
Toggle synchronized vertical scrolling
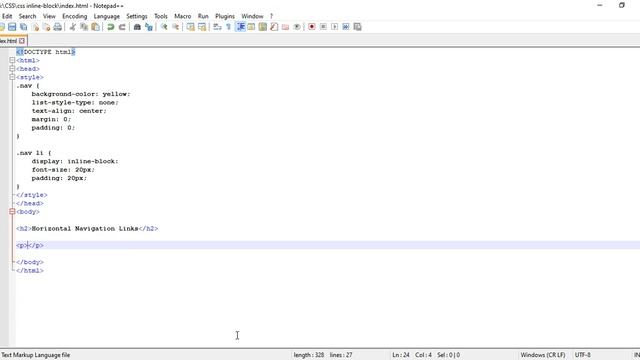click(x=190, y=27)
